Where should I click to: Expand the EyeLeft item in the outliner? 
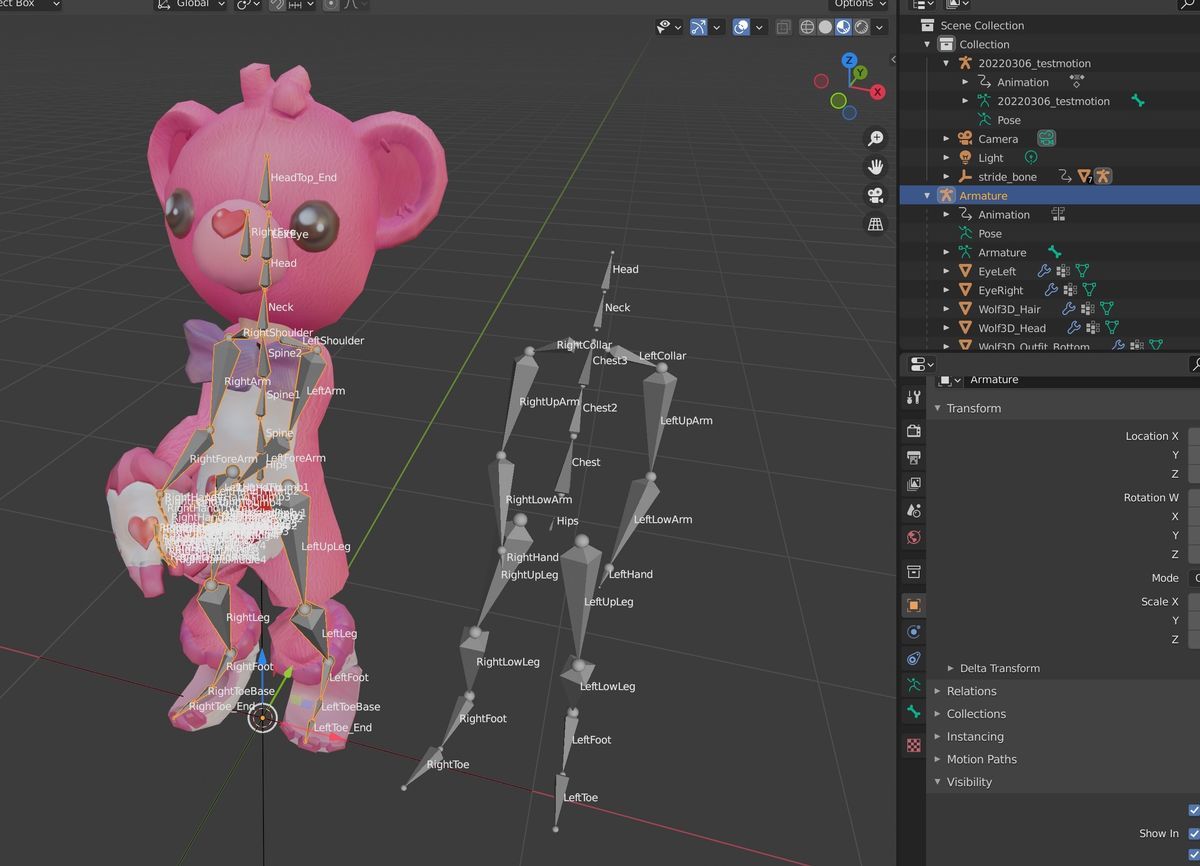pos(946,271)
